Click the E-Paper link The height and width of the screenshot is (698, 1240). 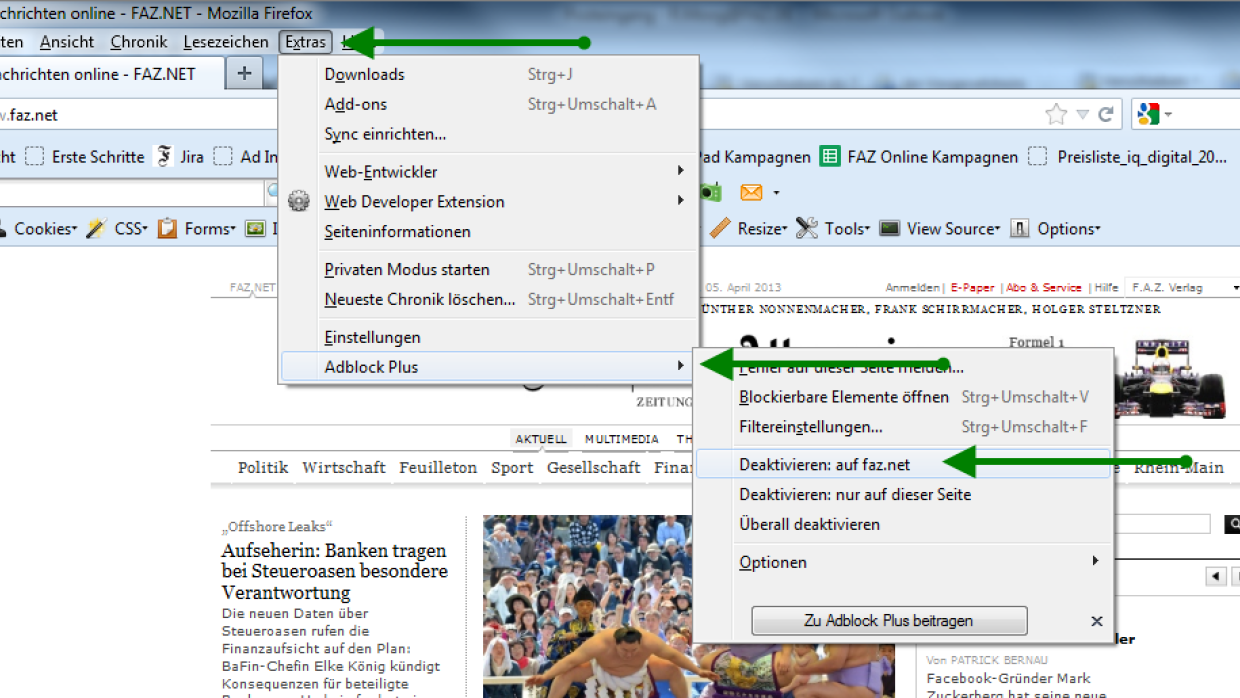973,287
